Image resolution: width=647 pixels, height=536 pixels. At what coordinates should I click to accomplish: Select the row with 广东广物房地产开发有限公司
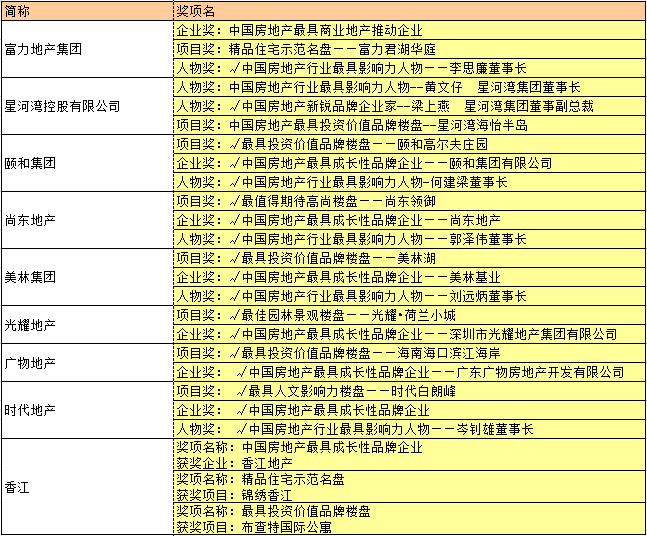pos(409,372)
